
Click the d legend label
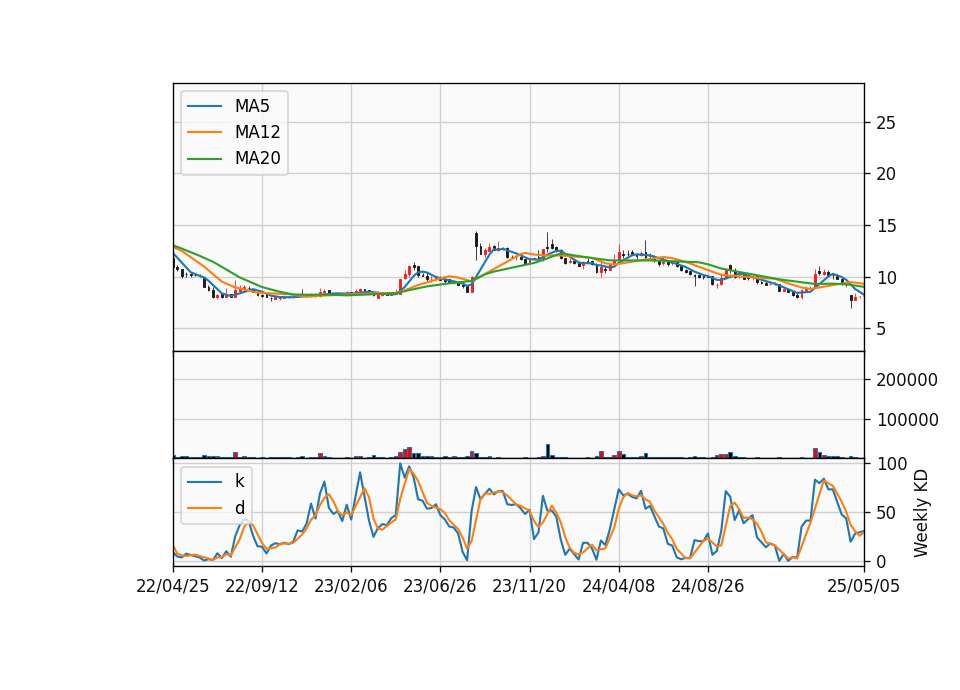coord(239,508)
